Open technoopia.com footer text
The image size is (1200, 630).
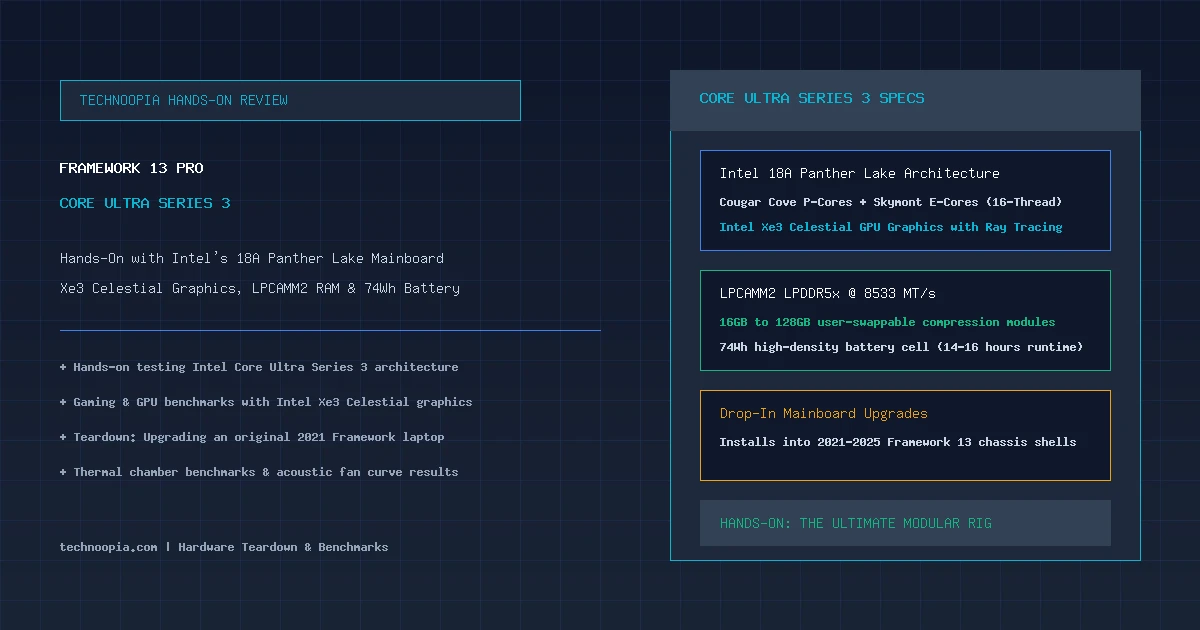[x=224, y=547]
